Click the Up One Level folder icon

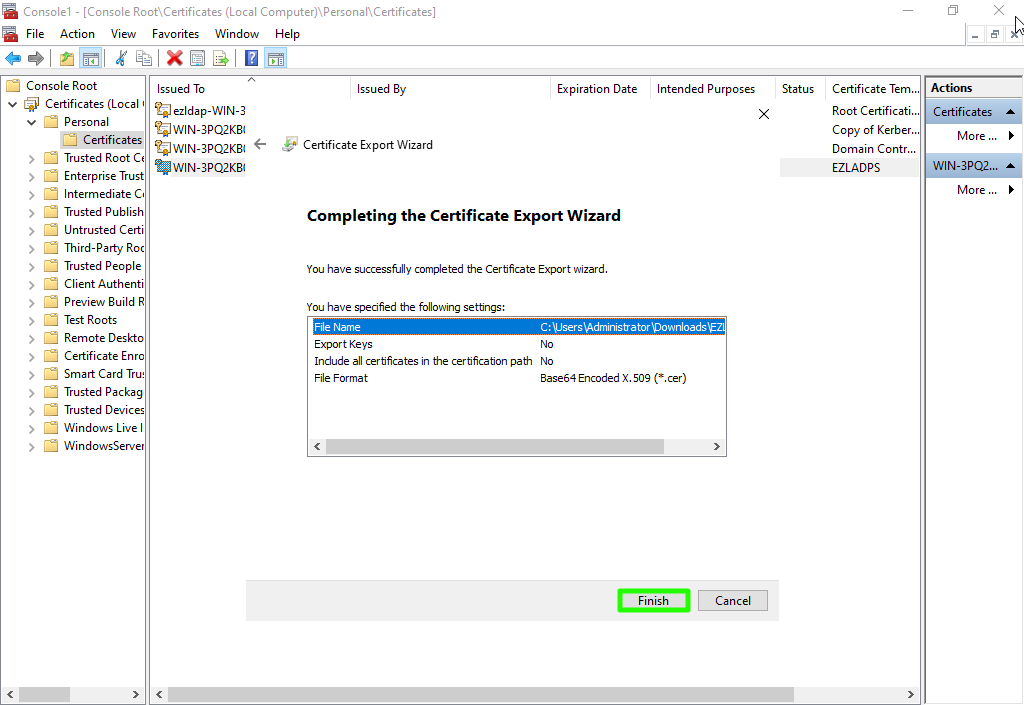66,59
